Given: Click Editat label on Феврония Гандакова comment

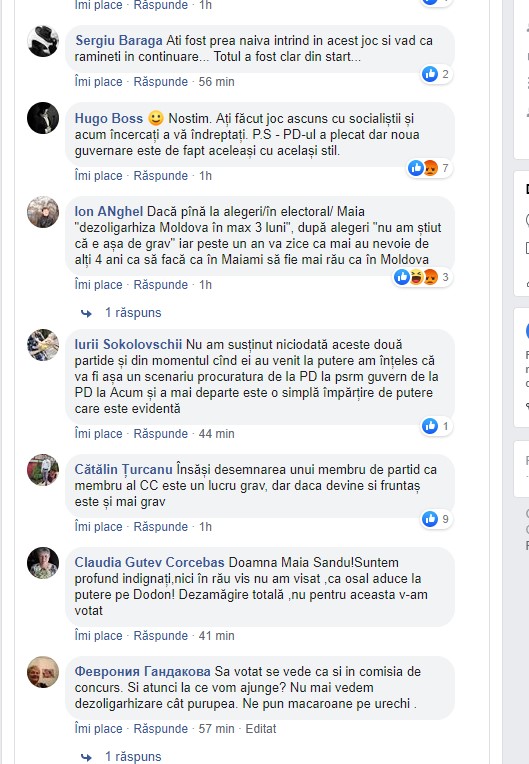Looking at the screenshot, I should [x=261, y=729].
